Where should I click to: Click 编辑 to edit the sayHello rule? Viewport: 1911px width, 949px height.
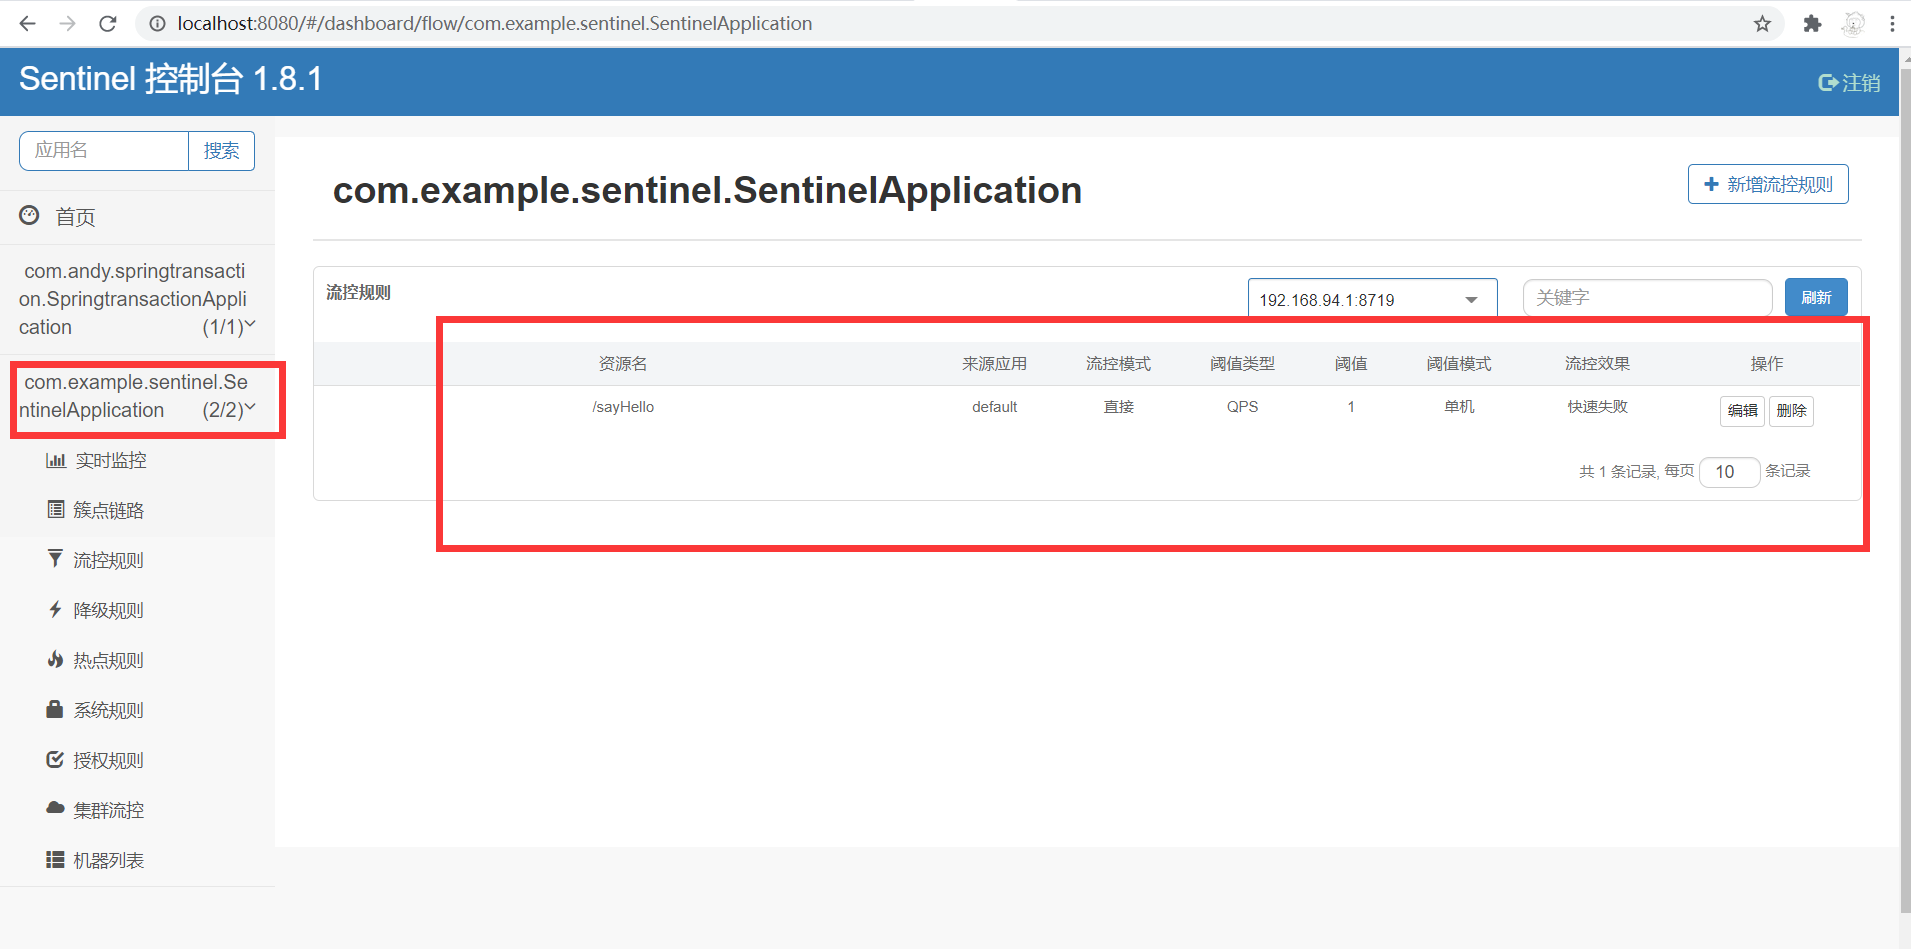tap(1742, 410)
